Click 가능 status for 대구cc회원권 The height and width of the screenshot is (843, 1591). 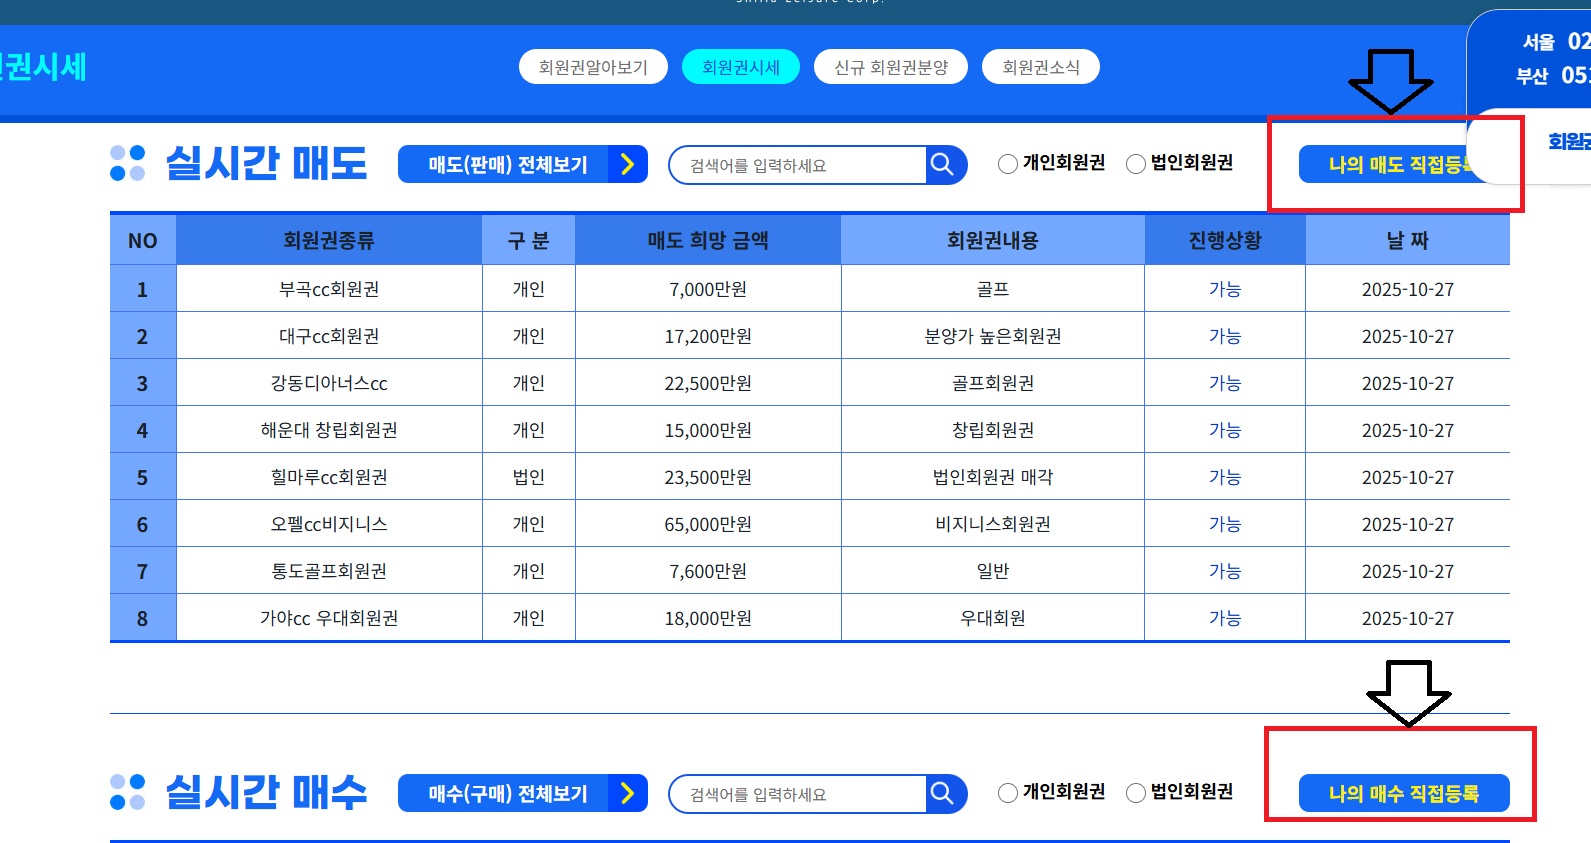click(x=1225, y=336)
